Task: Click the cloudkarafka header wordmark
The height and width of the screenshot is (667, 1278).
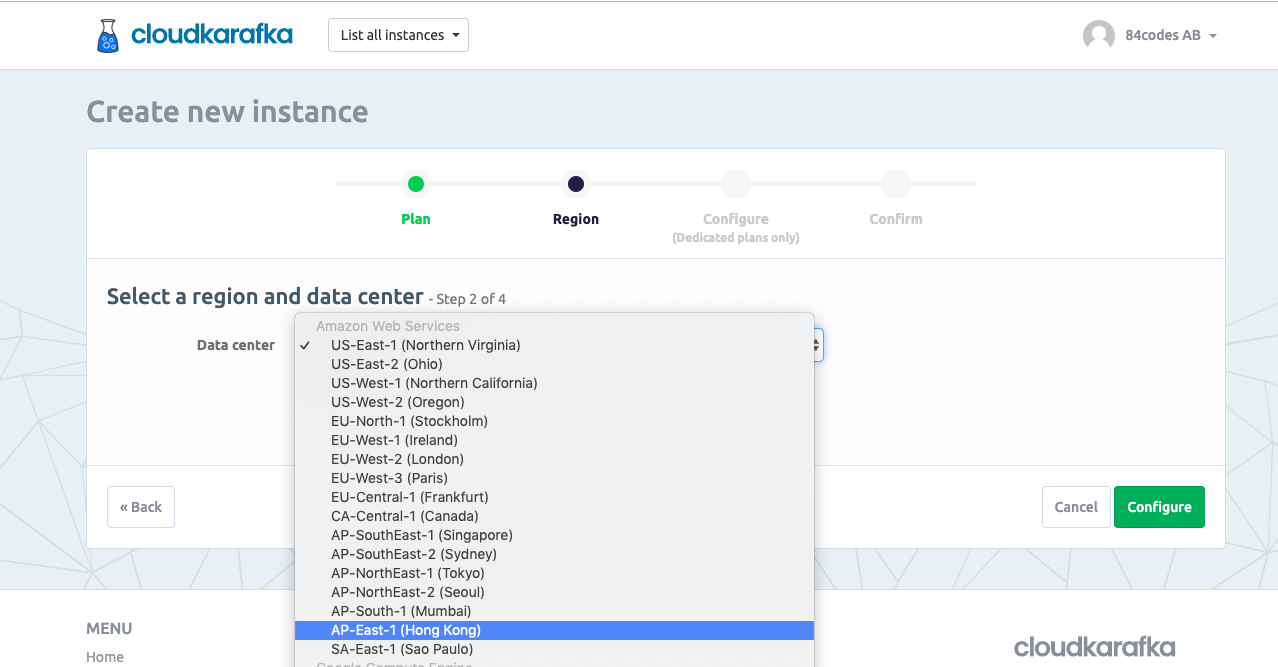Action: (212, 35)
